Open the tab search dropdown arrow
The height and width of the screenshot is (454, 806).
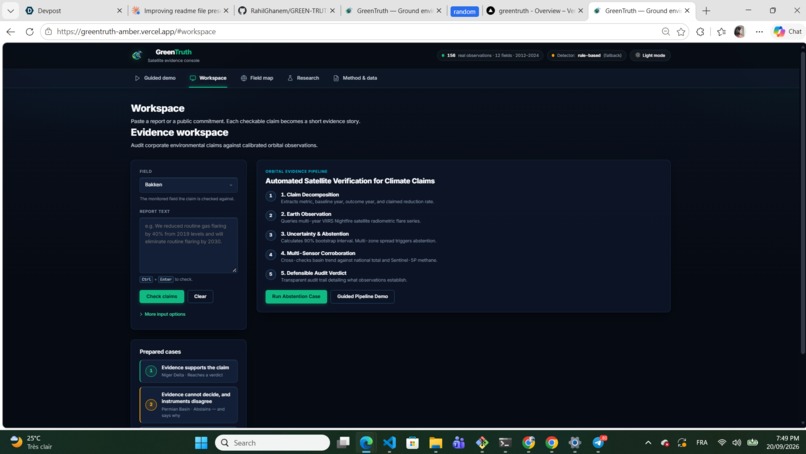[x=10, y=11]
